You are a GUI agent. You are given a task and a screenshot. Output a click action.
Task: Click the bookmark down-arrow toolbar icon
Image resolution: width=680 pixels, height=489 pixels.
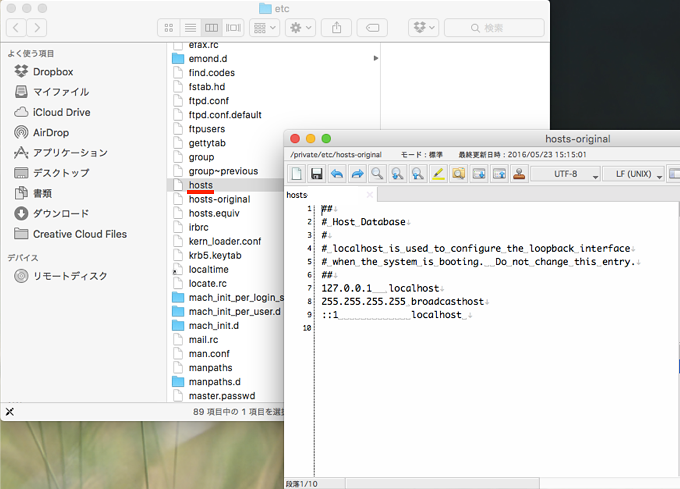479,174
